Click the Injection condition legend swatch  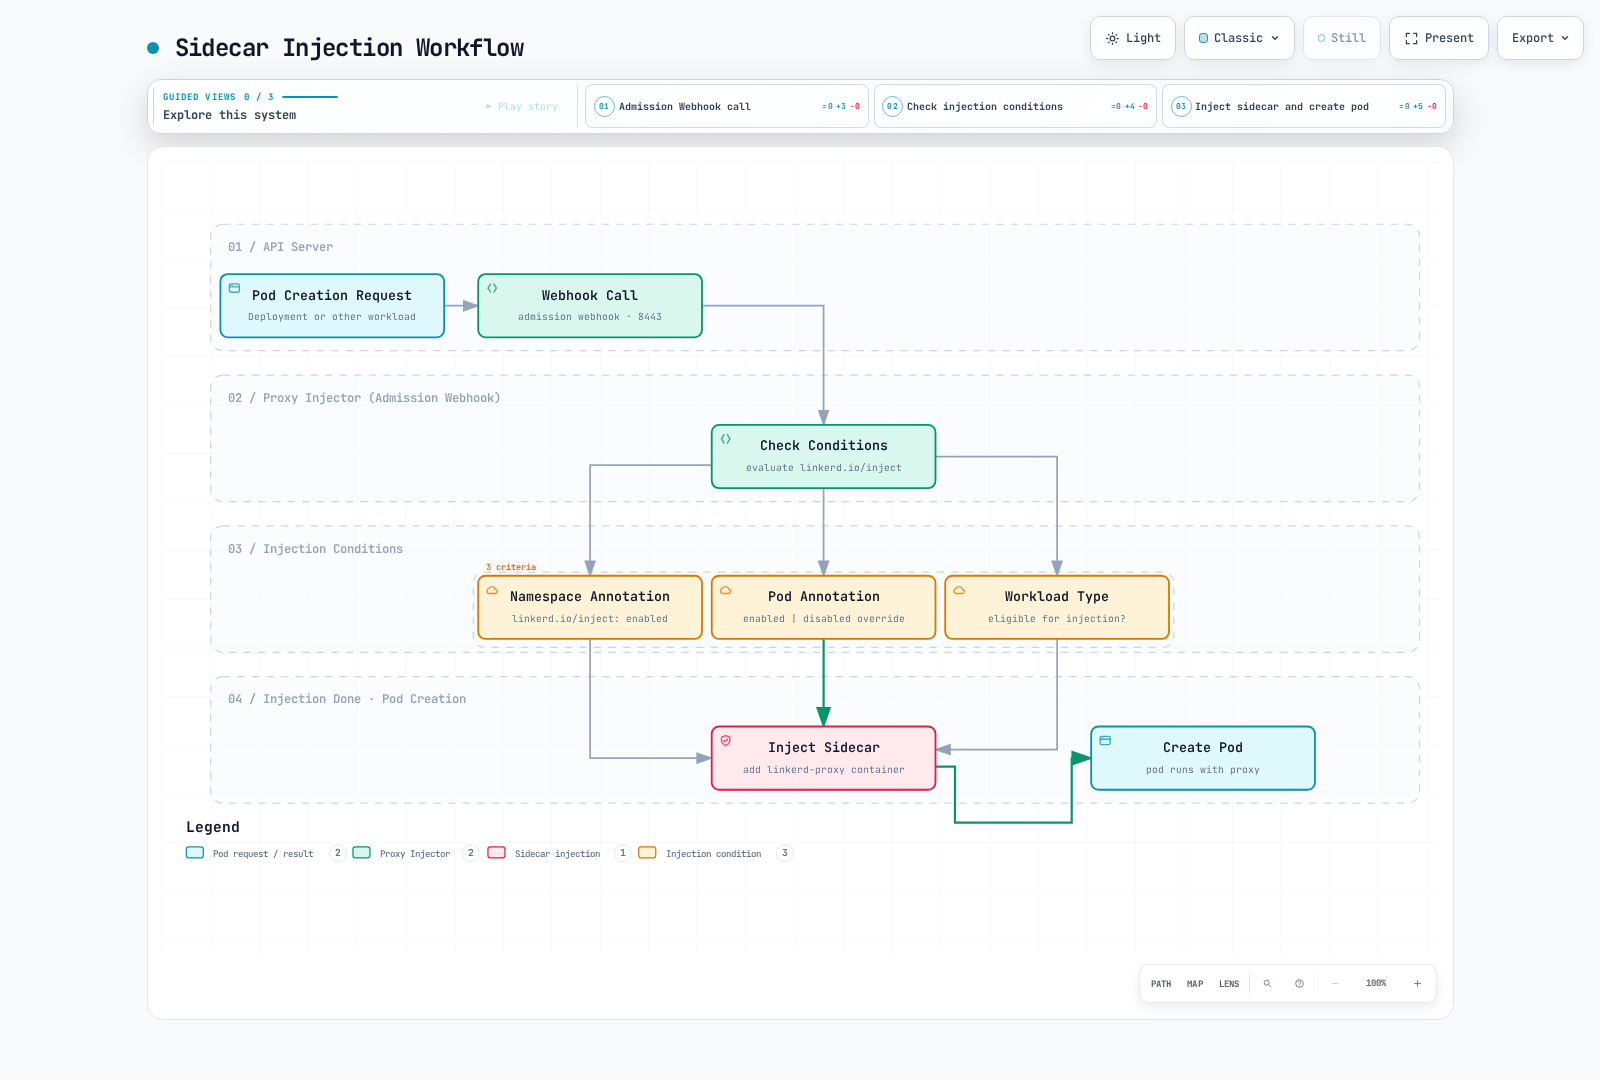click(x=648, y=853)
